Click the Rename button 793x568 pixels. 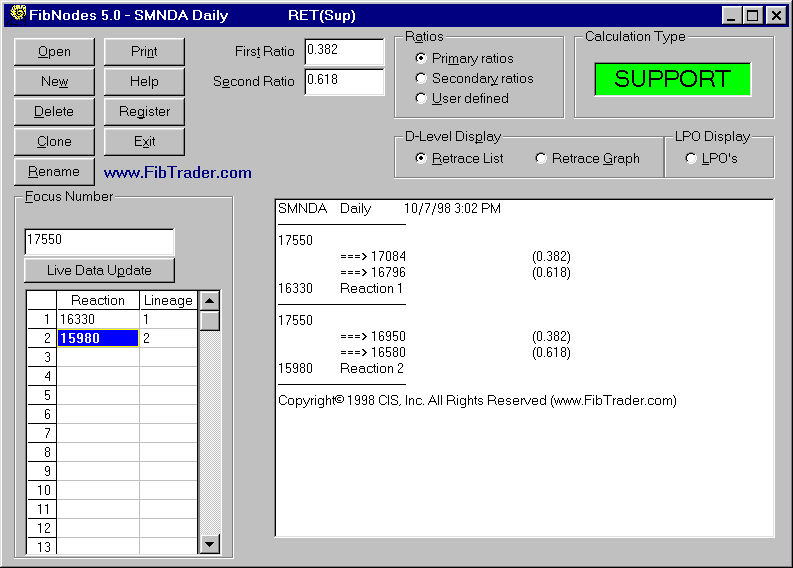coord(54,171)
